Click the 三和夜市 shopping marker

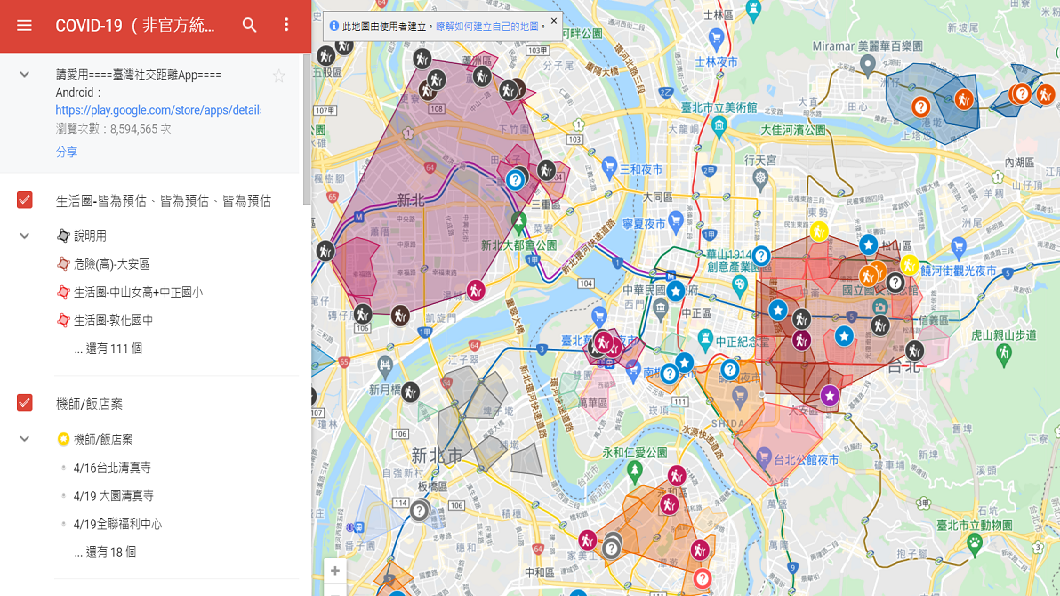point(609,166)
